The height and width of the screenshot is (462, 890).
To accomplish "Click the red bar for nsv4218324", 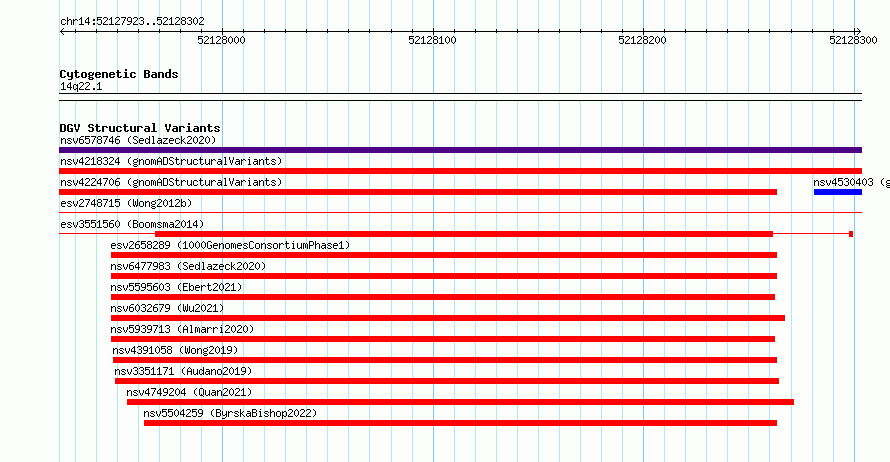I will (x=460, y=171).
